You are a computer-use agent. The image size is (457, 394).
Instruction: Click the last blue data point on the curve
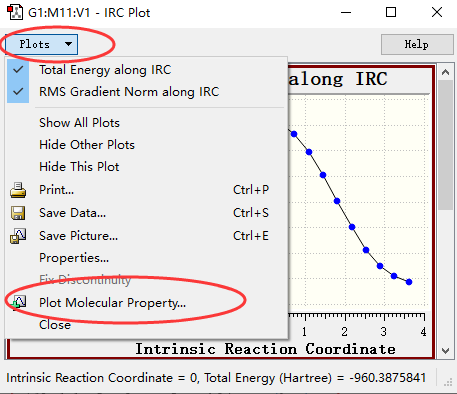coord(409,282)
